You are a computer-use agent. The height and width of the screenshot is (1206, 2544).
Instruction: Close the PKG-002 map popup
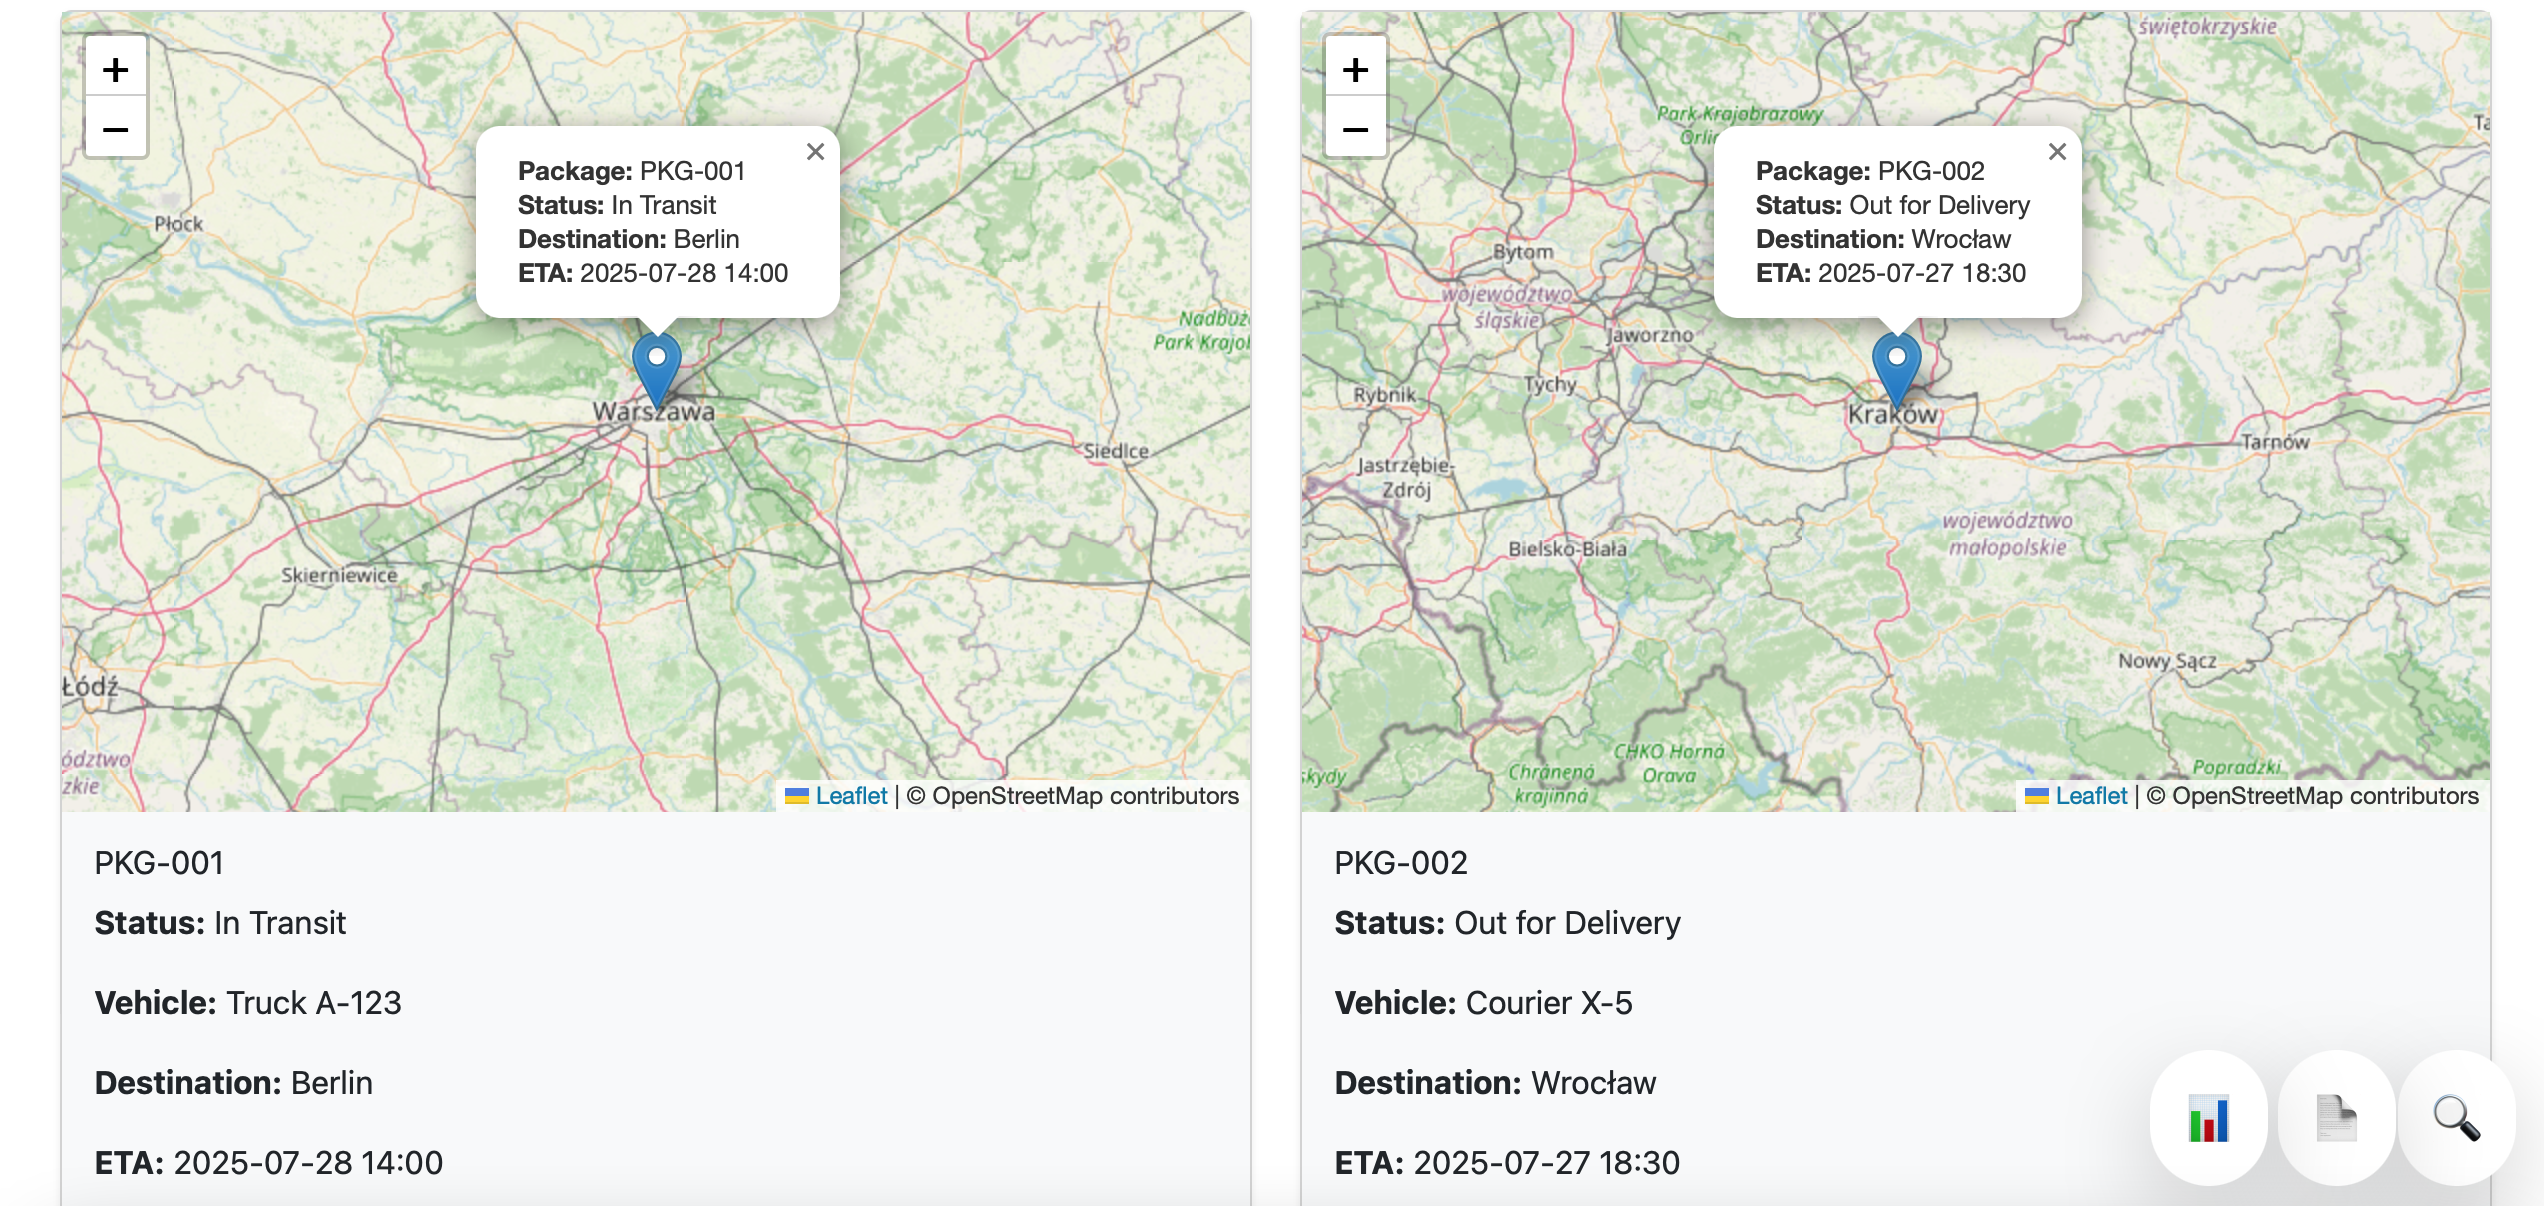tap(2056, 152)
